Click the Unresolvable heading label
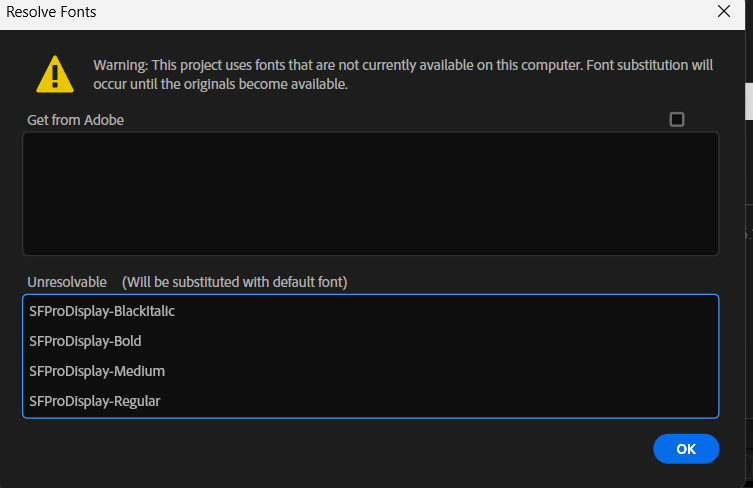Viewport: 753px width, 488px height. click(x=67, y=281)
